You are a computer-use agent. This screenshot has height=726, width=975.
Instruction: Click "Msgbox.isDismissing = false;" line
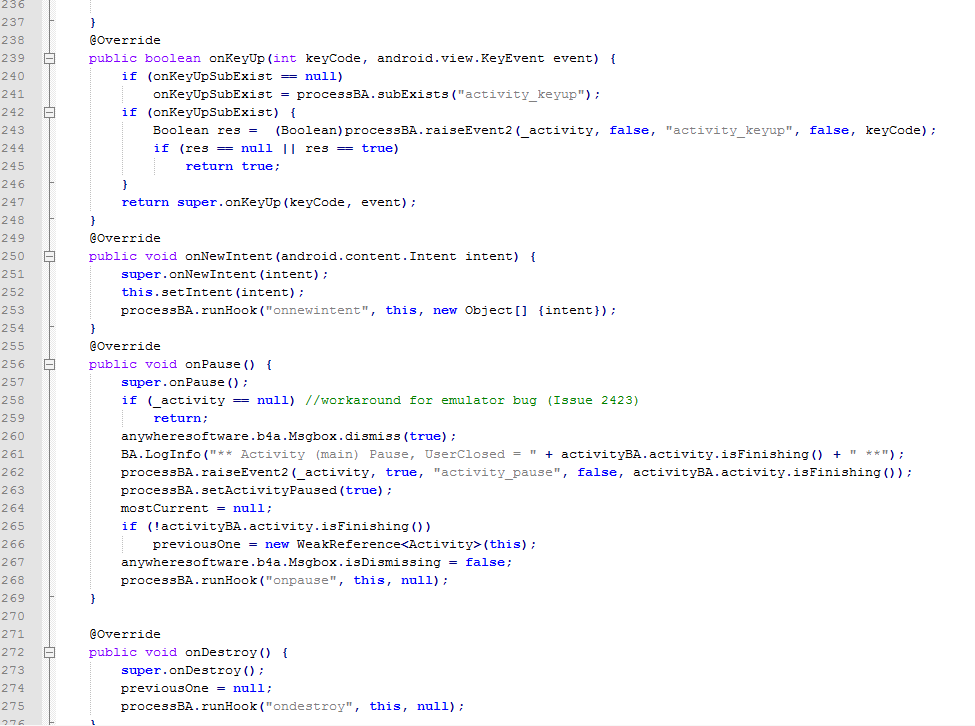316,563
